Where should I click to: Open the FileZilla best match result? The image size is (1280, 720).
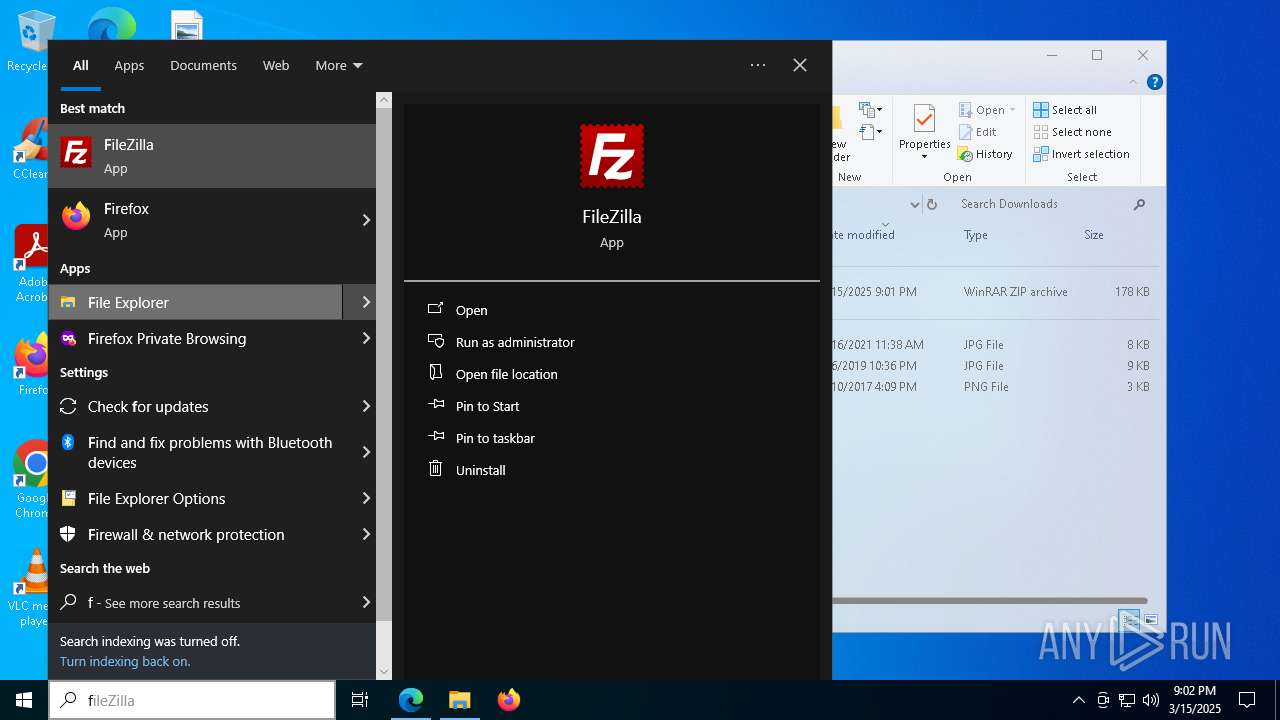pyautogui.click(x=212, y=156)
